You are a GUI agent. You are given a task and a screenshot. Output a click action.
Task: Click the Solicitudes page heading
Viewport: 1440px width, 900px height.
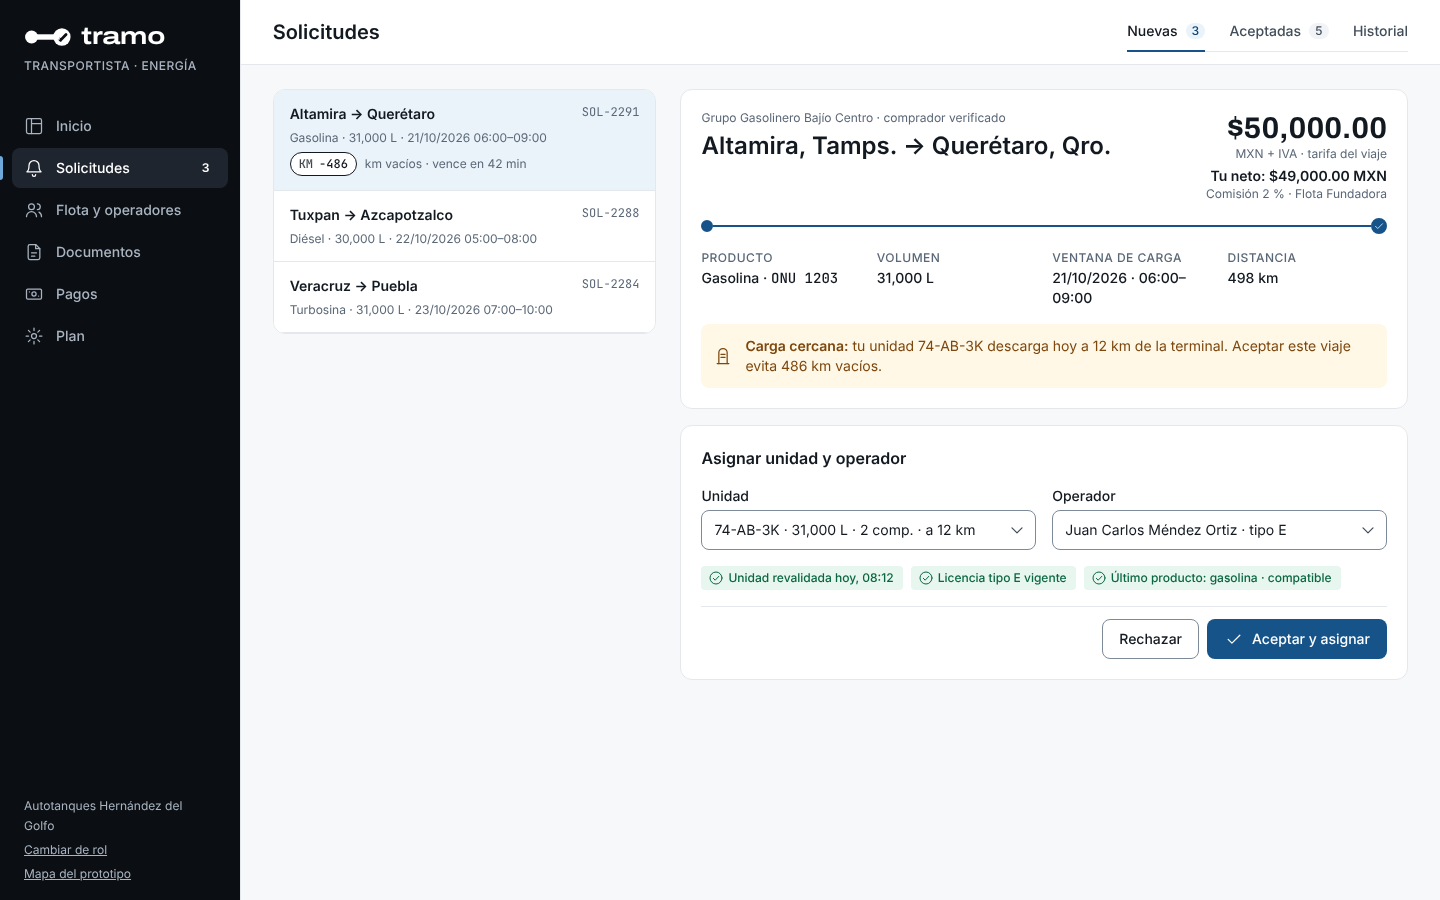pos(326,32)
